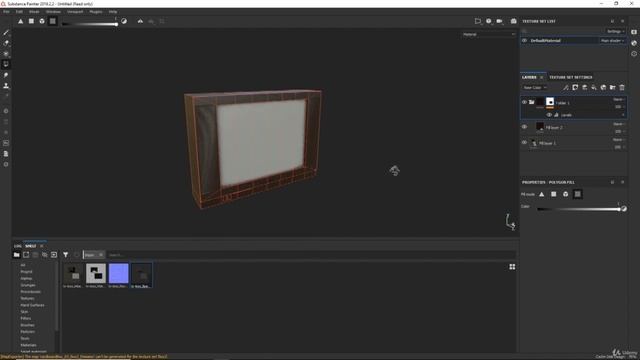
Task: Select Materials category in shelf
Action: (28, 345)
